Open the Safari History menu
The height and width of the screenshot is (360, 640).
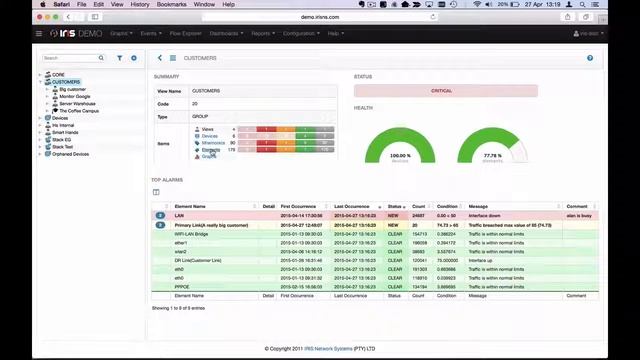pyautogui.click(x=140, y=4)
